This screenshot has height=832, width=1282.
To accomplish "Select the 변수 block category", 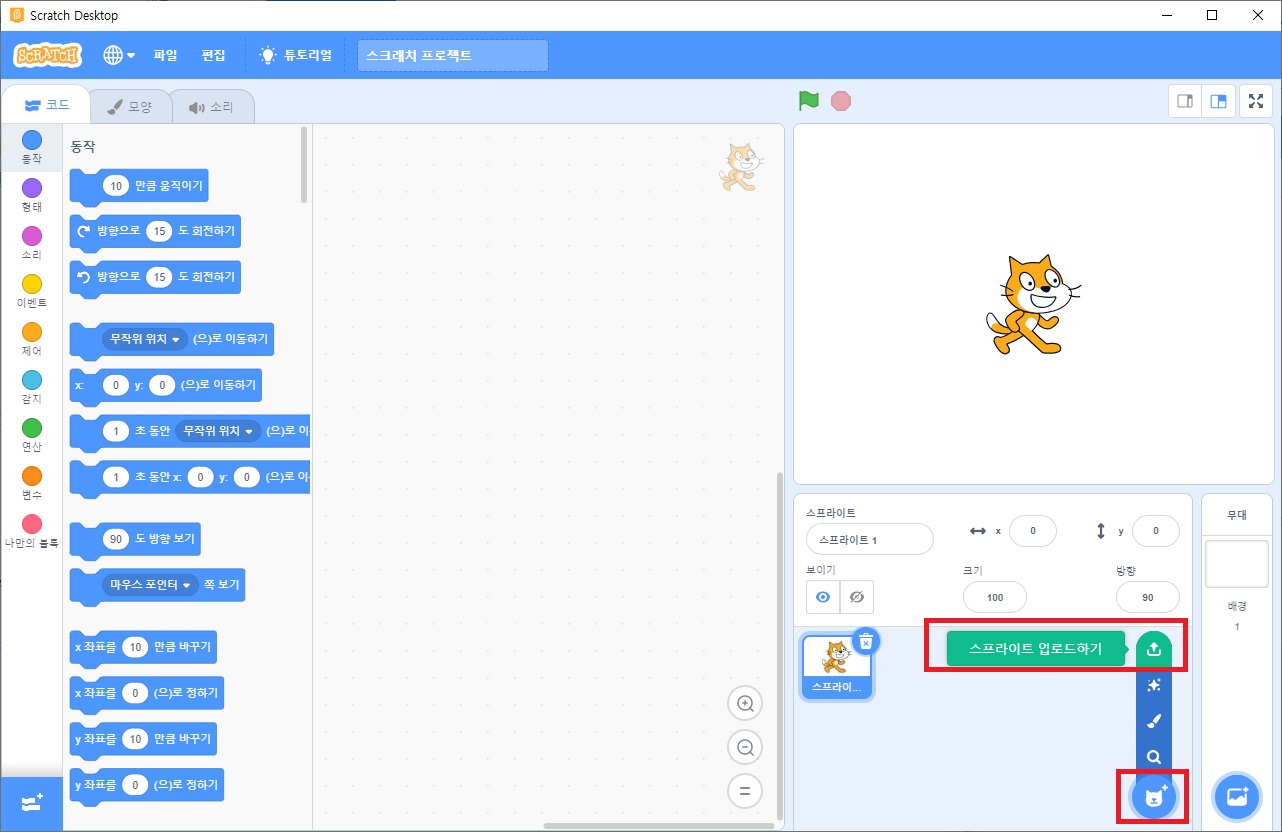I will pos(32,483).
